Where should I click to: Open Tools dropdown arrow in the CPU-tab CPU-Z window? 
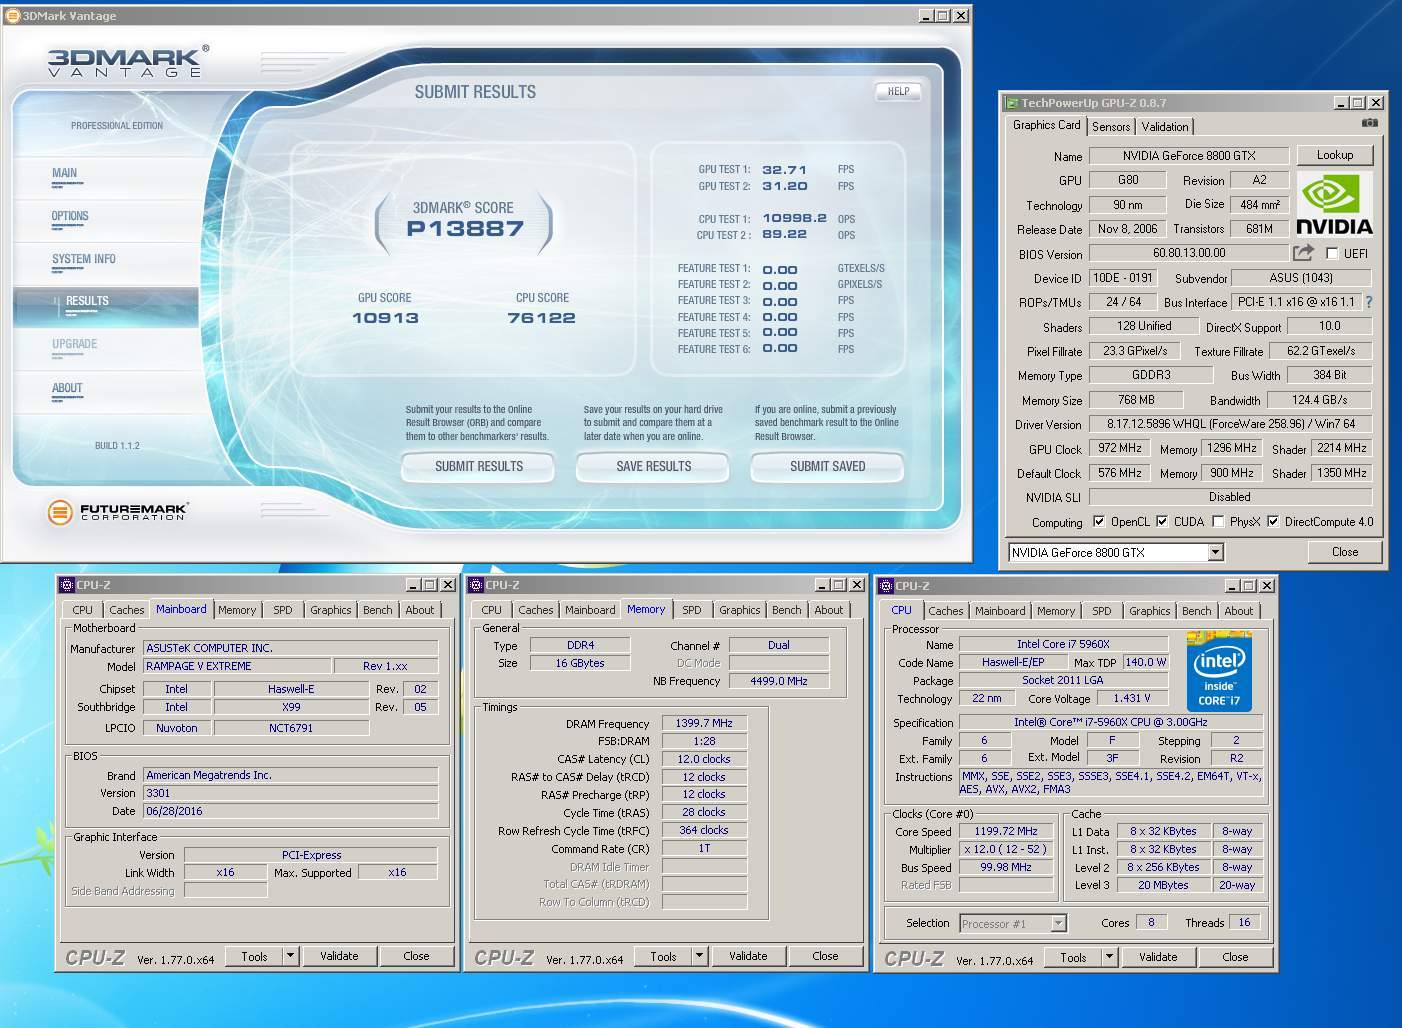click(1109, 957)
